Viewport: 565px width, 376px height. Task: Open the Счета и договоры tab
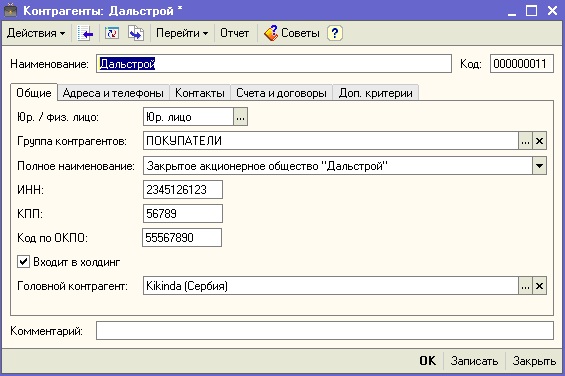(x=281, y=93)
